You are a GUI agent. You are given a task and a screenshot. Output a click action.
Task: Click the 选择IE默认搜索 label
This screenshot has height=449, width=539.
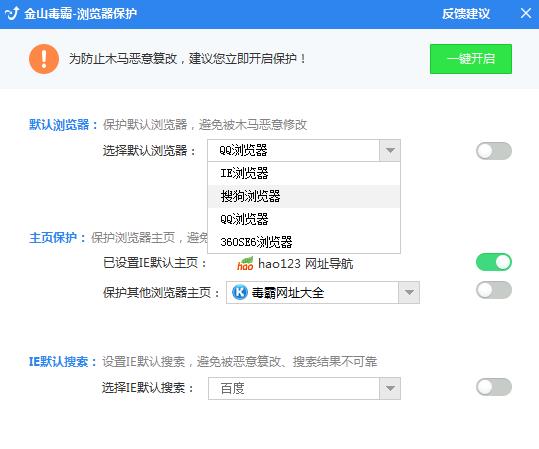(148, 388)
